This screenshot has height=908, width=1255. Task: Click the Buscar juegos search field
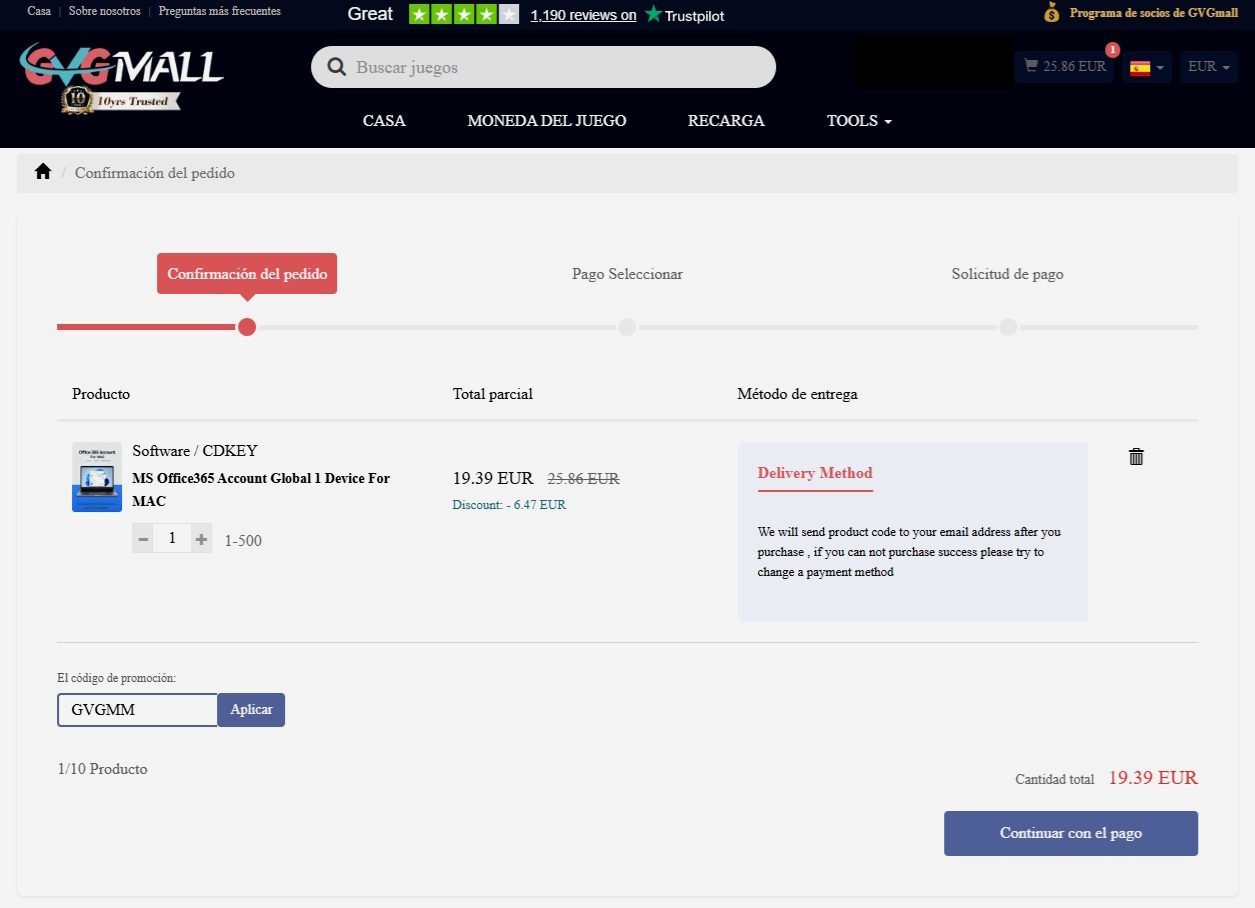pyautogui.click(x=543, y=67)
